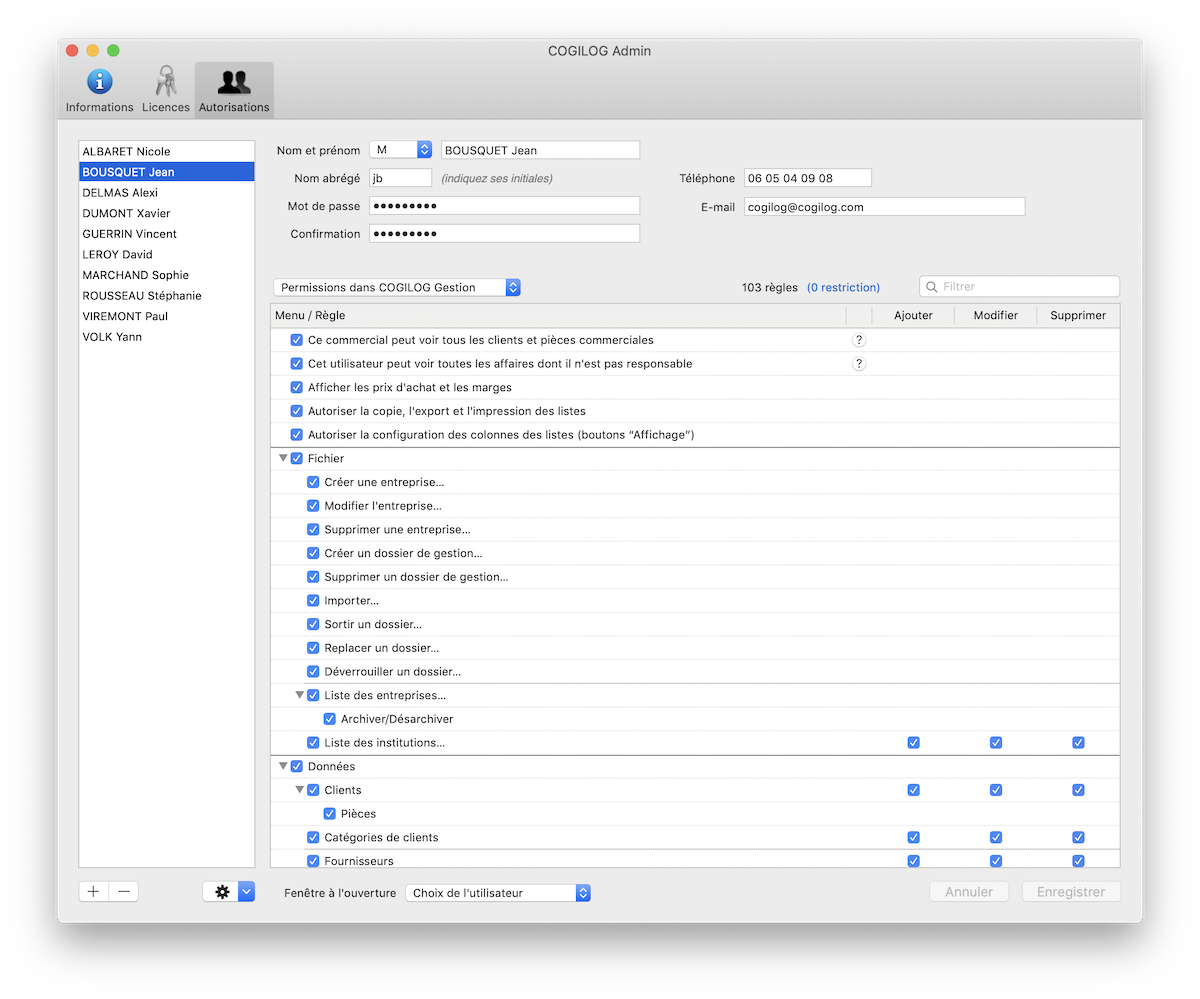Click the Mot de passe field
This screenshot has height=999, width=1200.
coord(505,206)
